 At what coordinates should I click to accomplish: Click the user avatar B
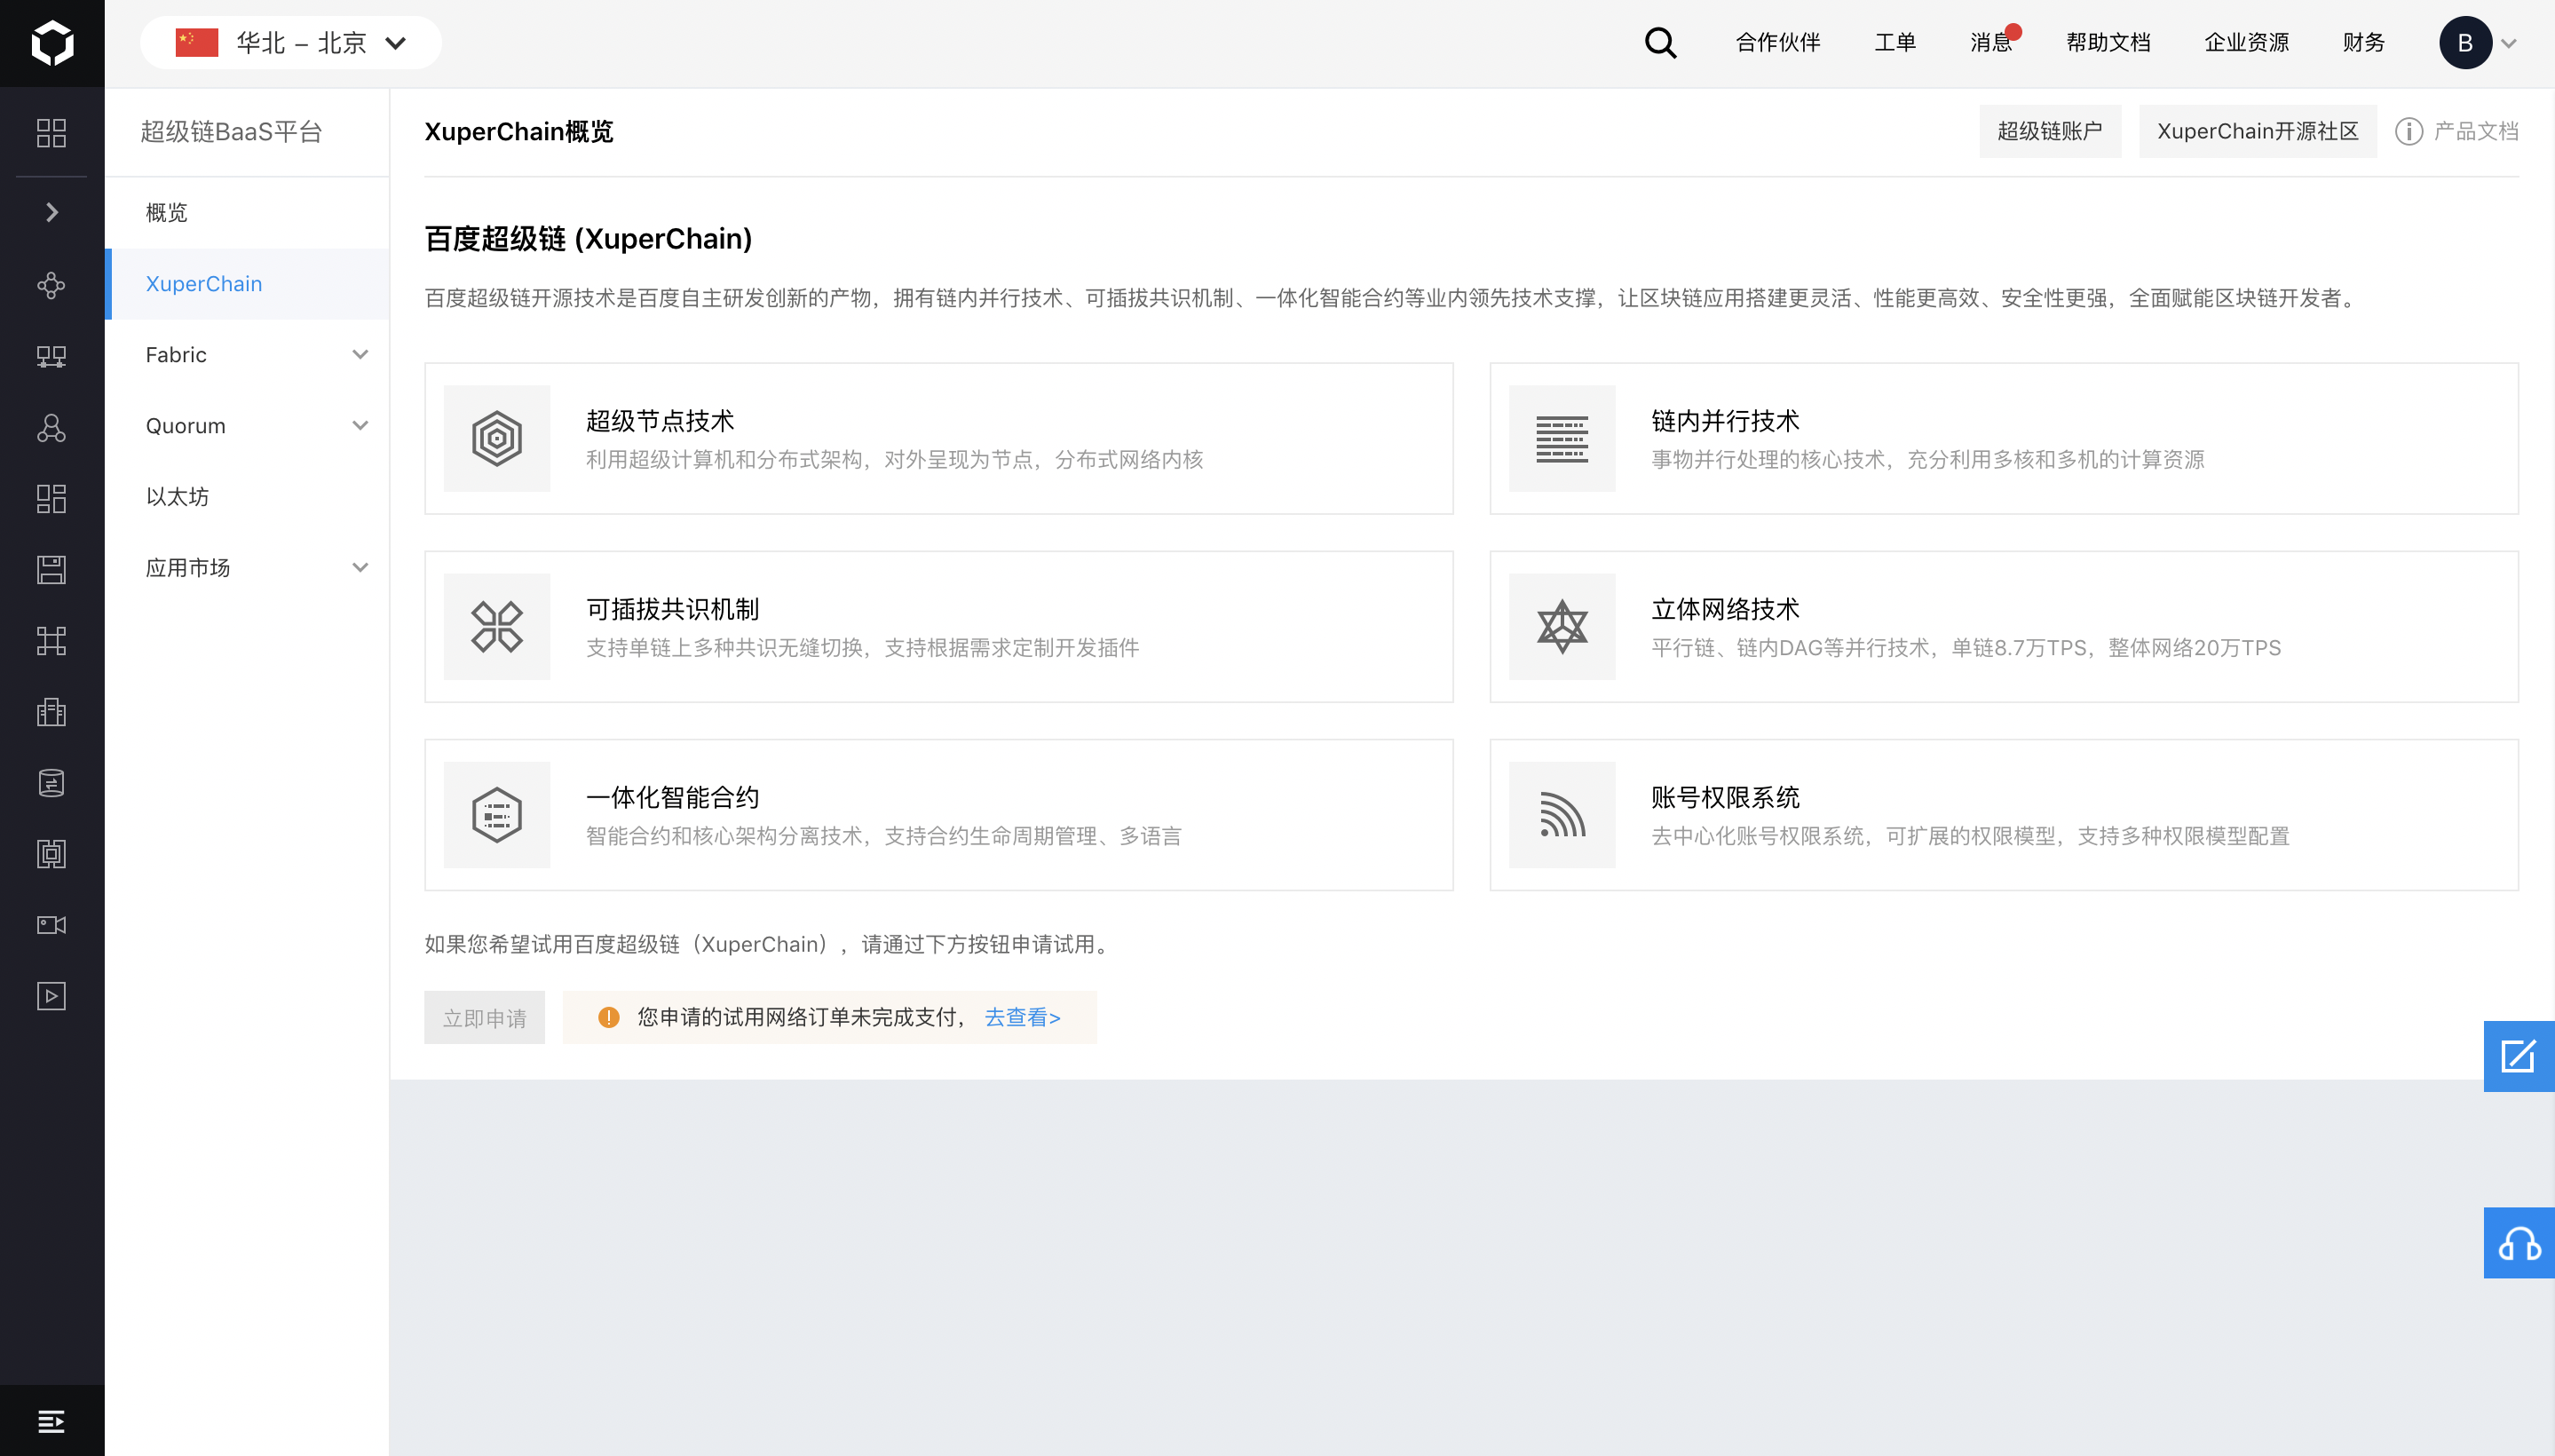2465,43
